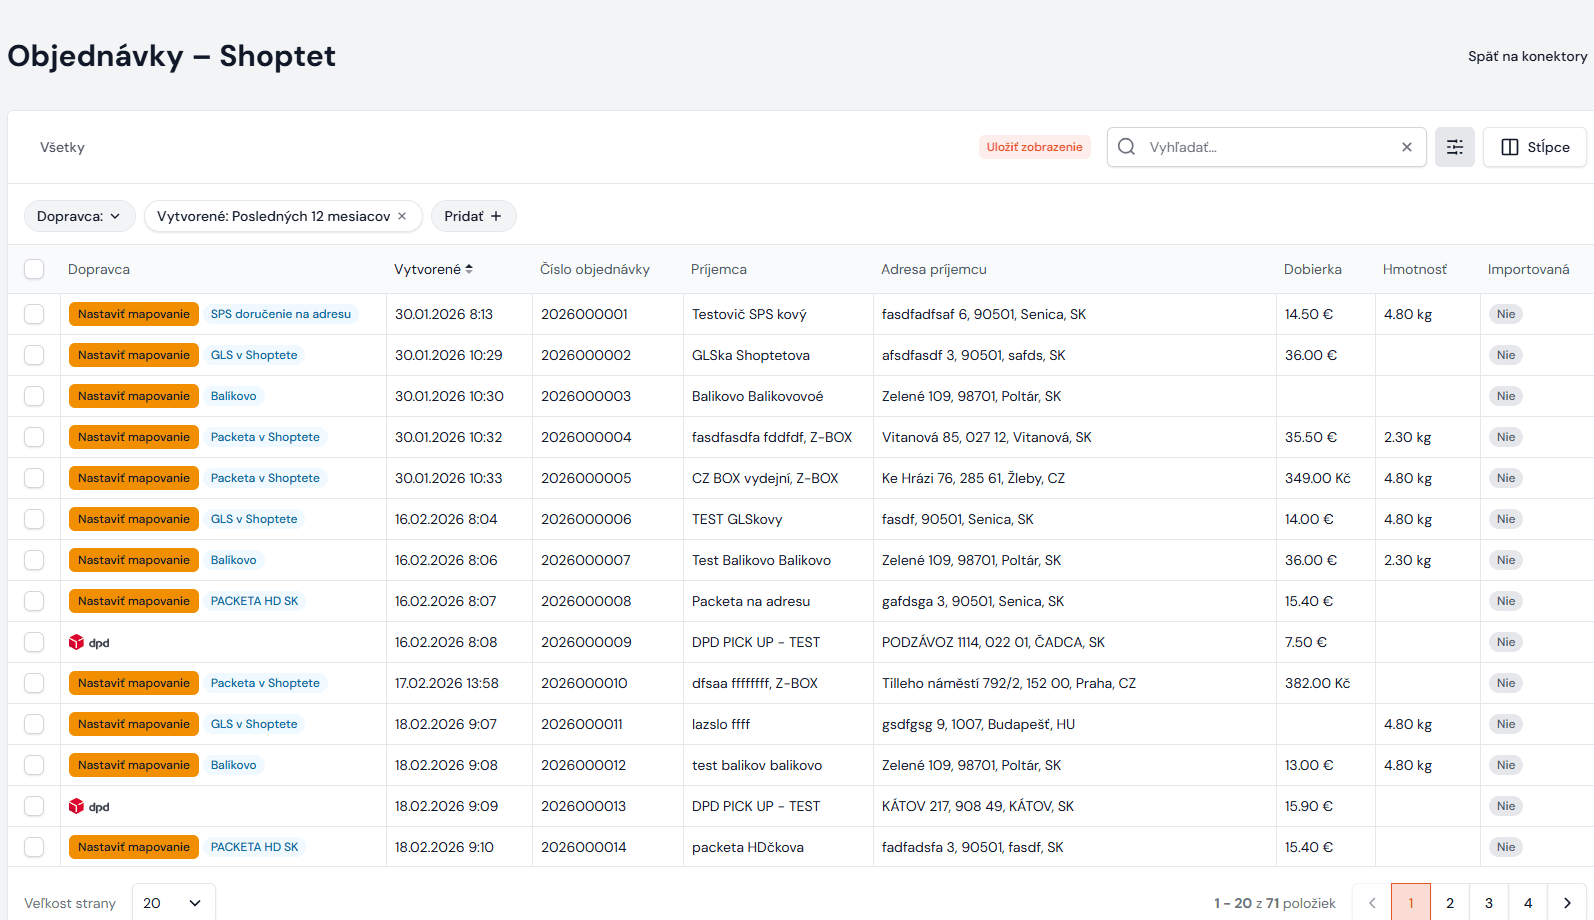Screen dimensions: 1594x920
Task: Open the Stĺpce columns chooser
Action: tap(1535, 147)
